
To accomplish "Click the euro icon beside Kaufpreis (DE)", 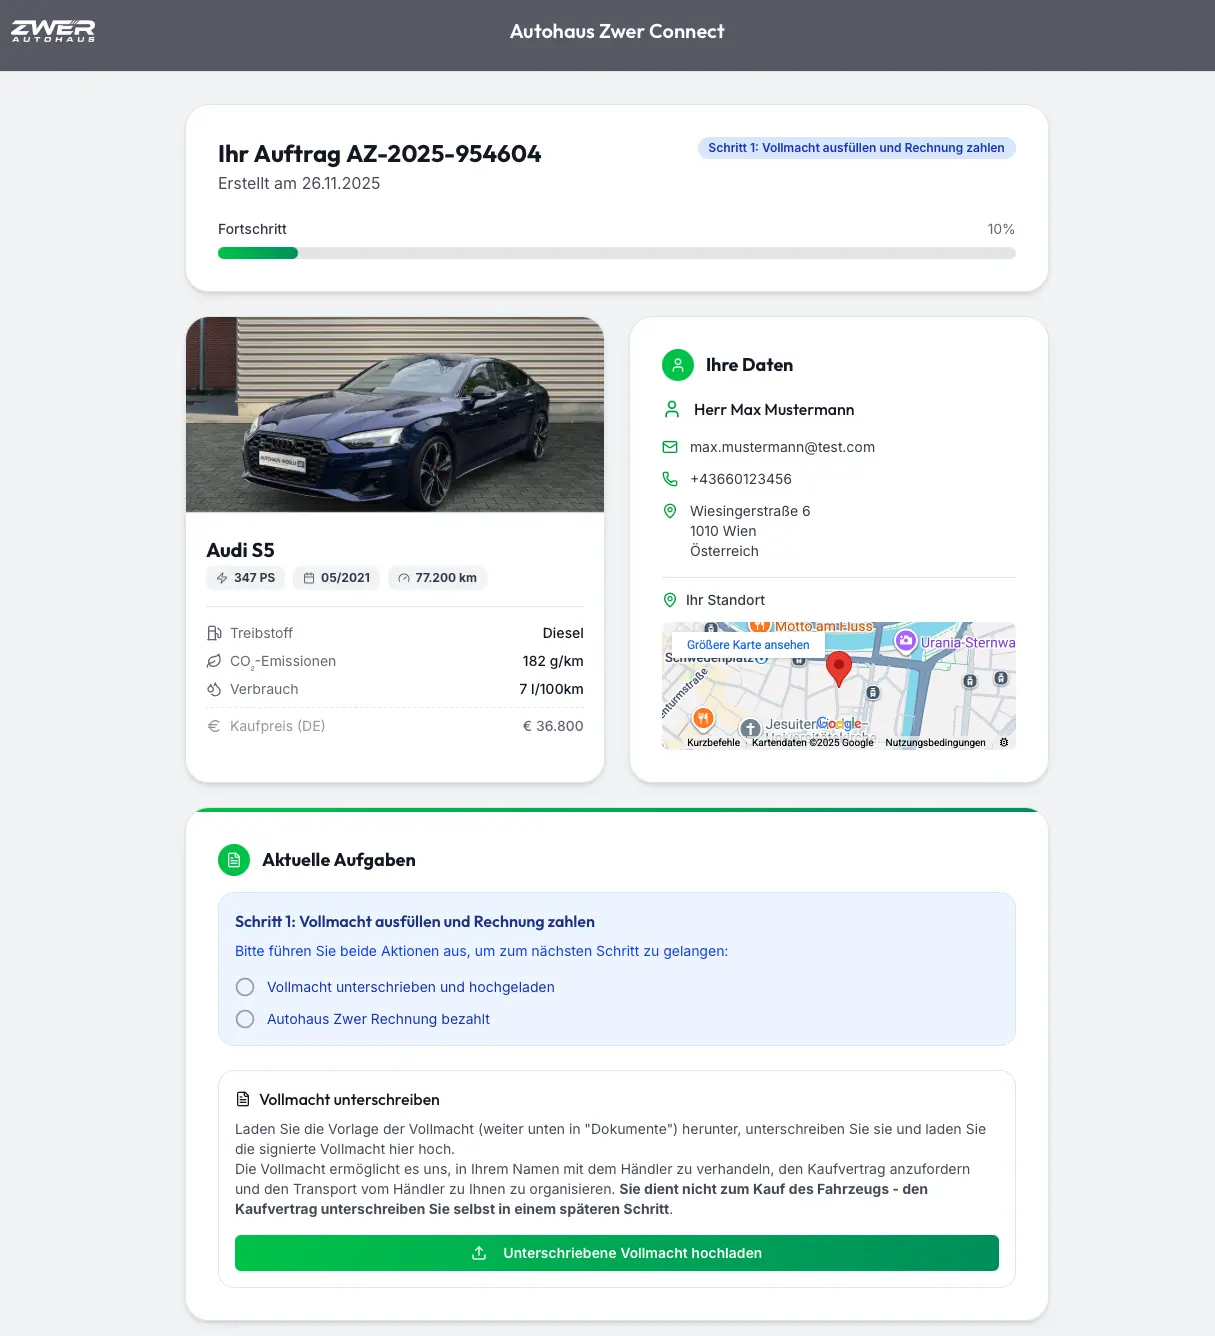I will point(213,725).
